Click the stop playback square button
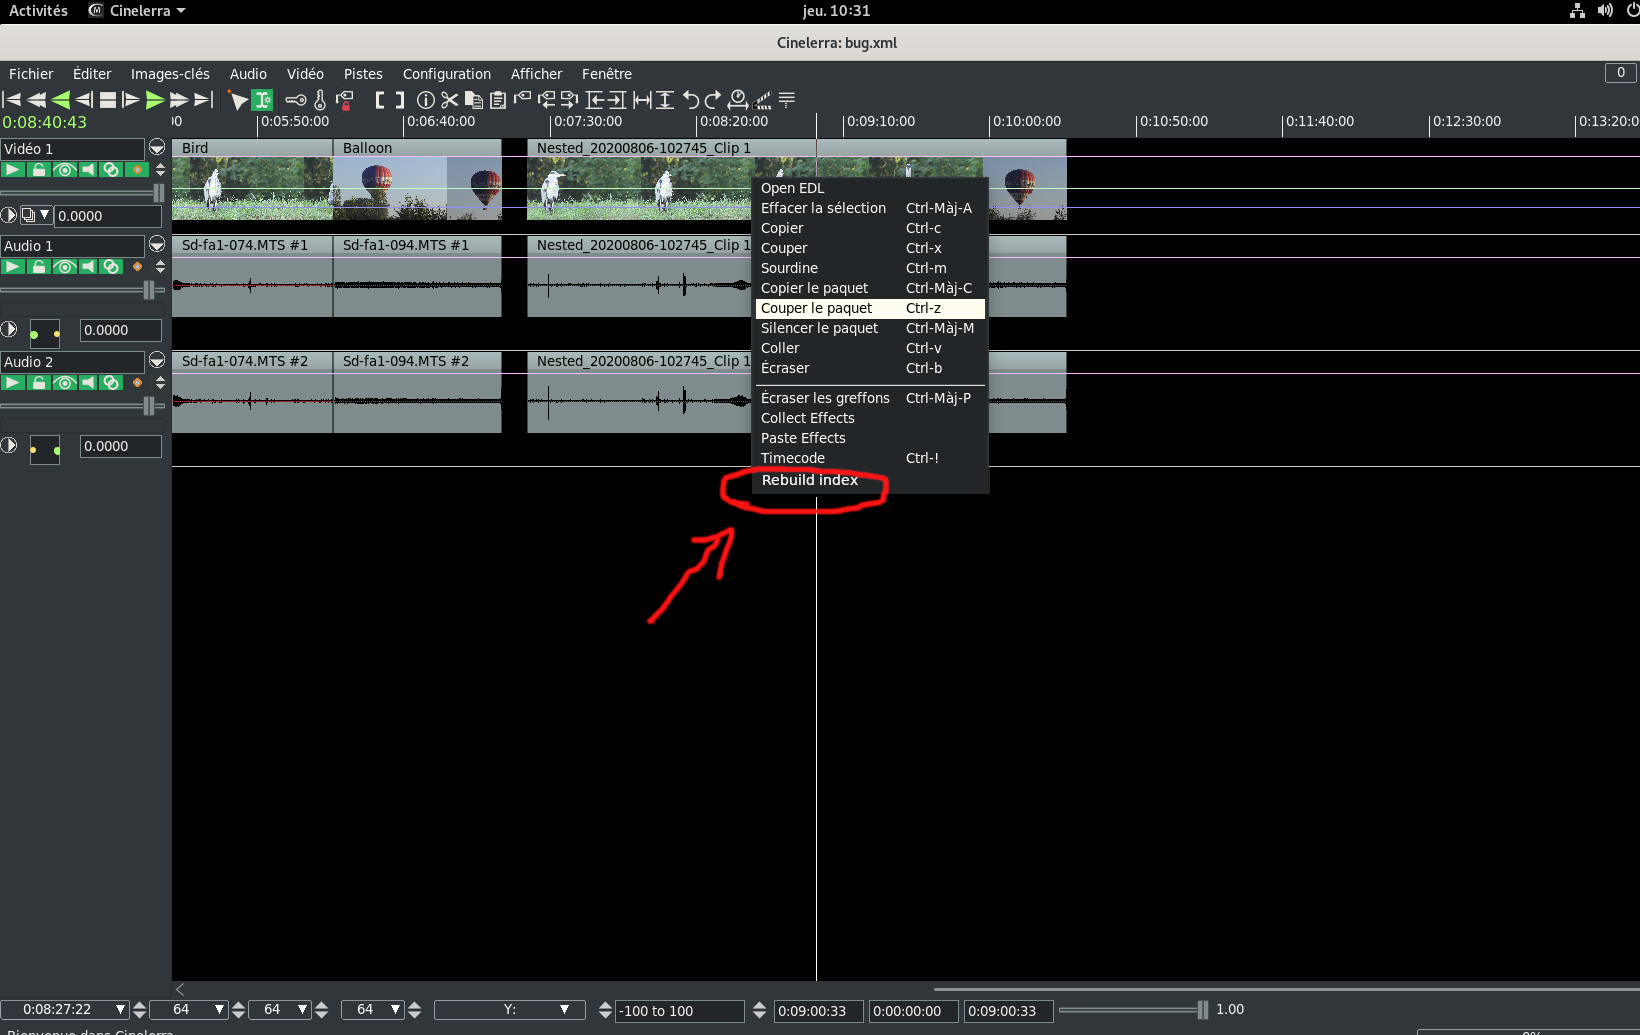The width and height of the screenshot is (1640, 1035). coord(108,100)
